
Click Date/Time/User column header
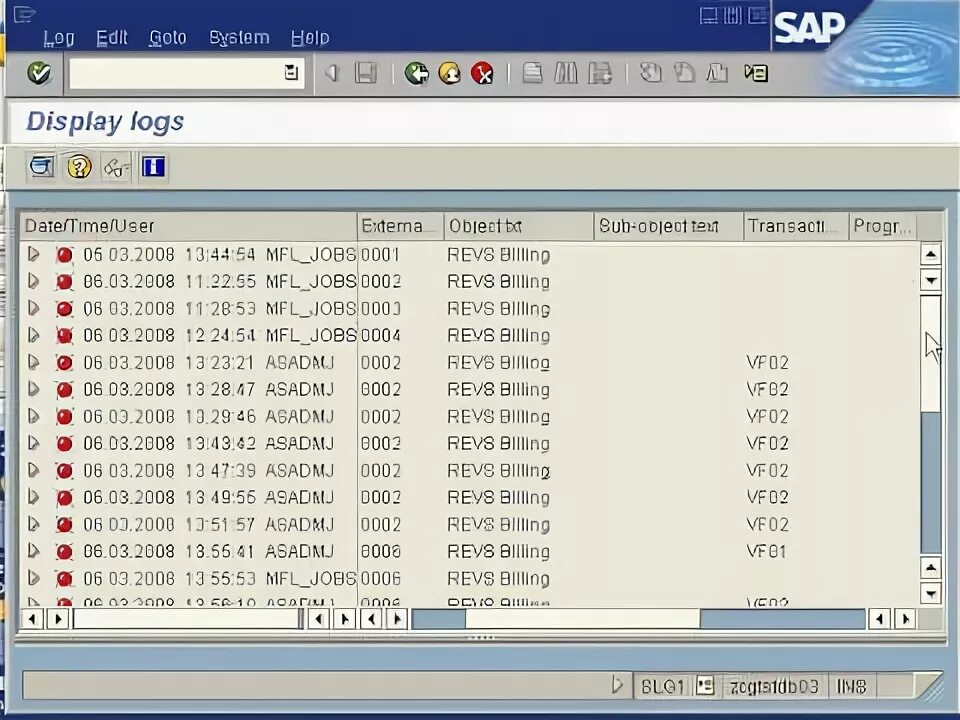pos(189,227)
